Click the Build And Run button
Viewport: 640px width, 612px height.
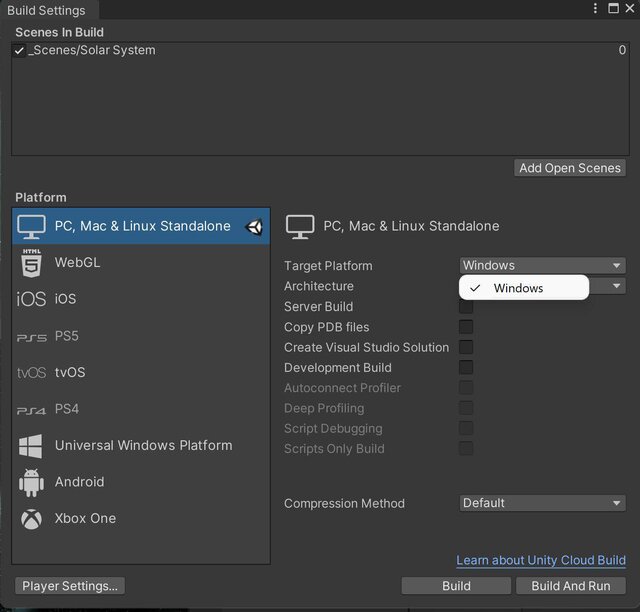point(571,586)
